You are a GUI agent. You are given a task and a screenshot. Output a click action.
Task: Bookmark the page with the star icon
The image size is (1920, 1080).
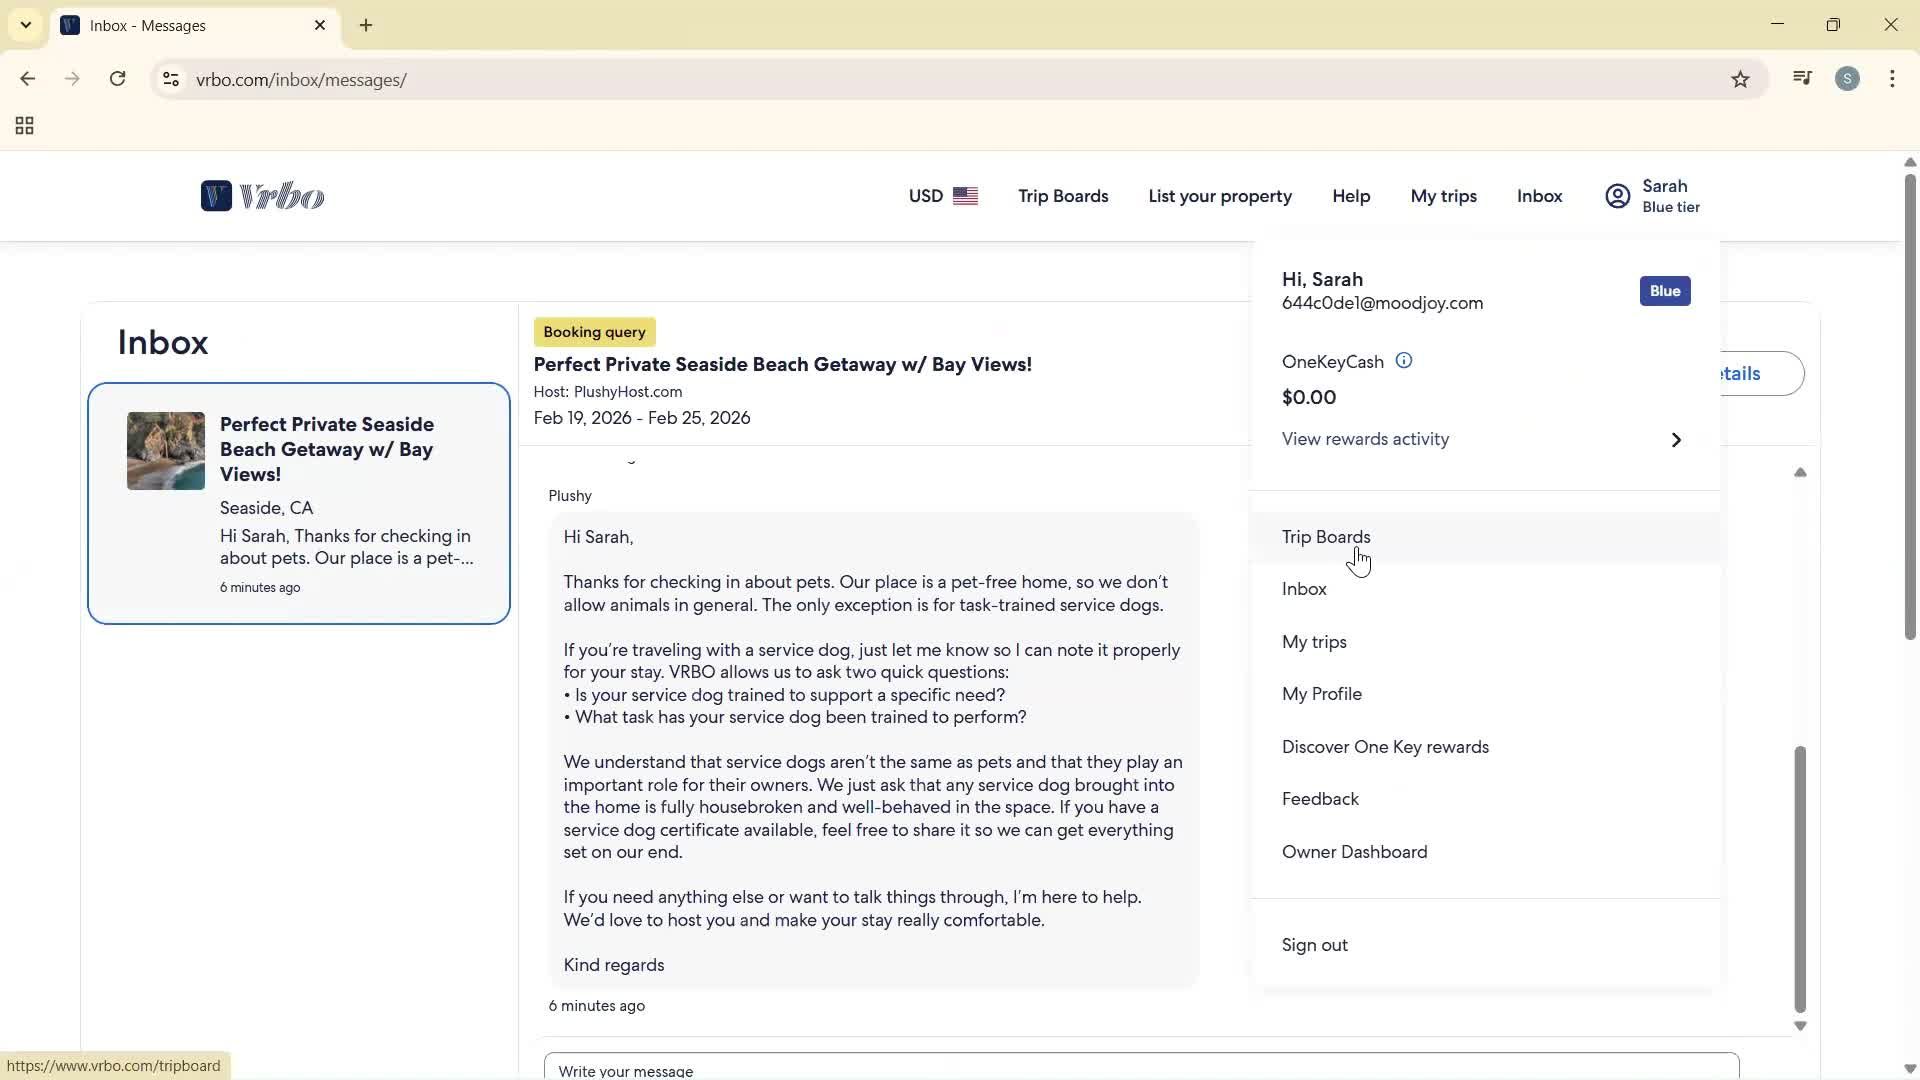coord(1741,79)
